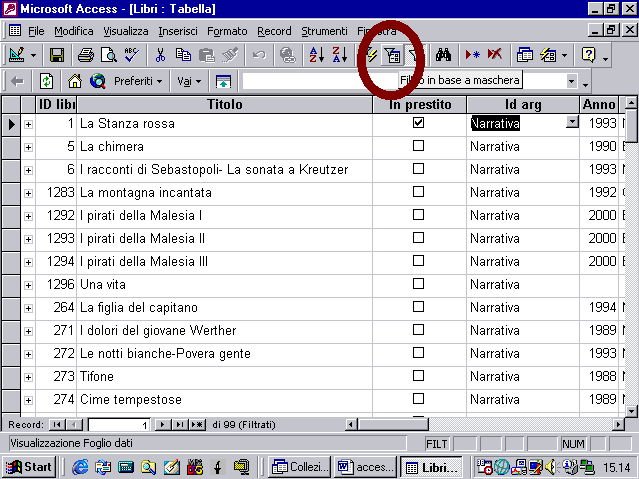Click the New Record toolbar icon
639x479 pixels.
(x=472, y=55)
